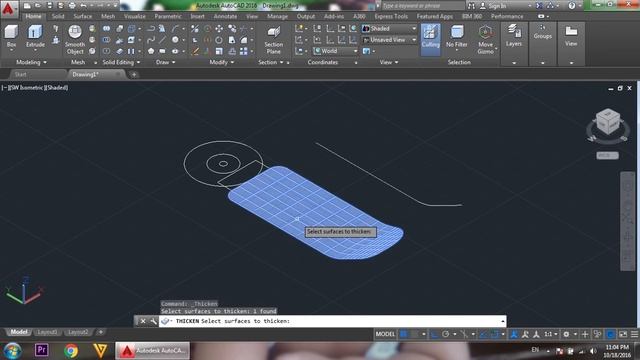Click the Sign In link
The image size is (640, 360).
497,6
